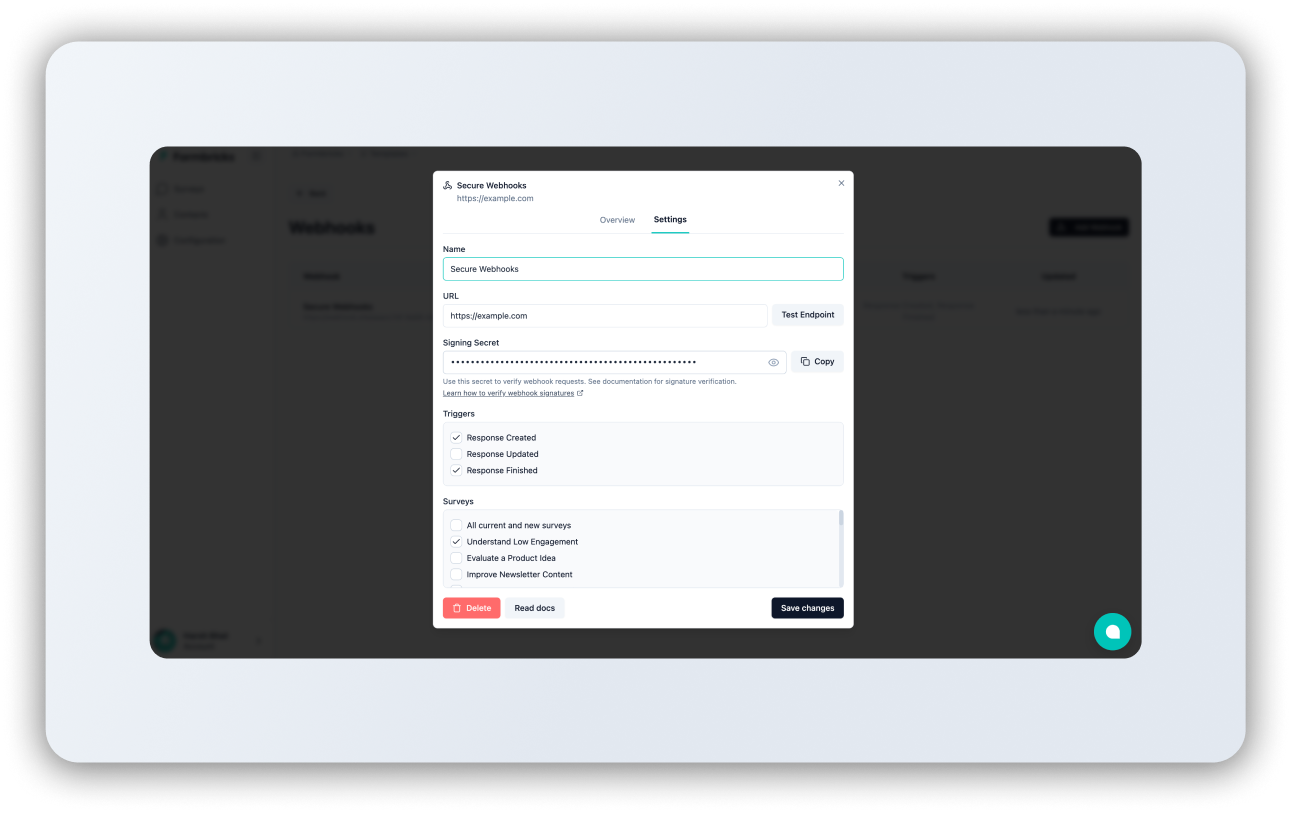Image resolution: width=1292 pixels, height=813 pixels.
Task: Copy the signing secret using the Copy button
Action: 816,361
